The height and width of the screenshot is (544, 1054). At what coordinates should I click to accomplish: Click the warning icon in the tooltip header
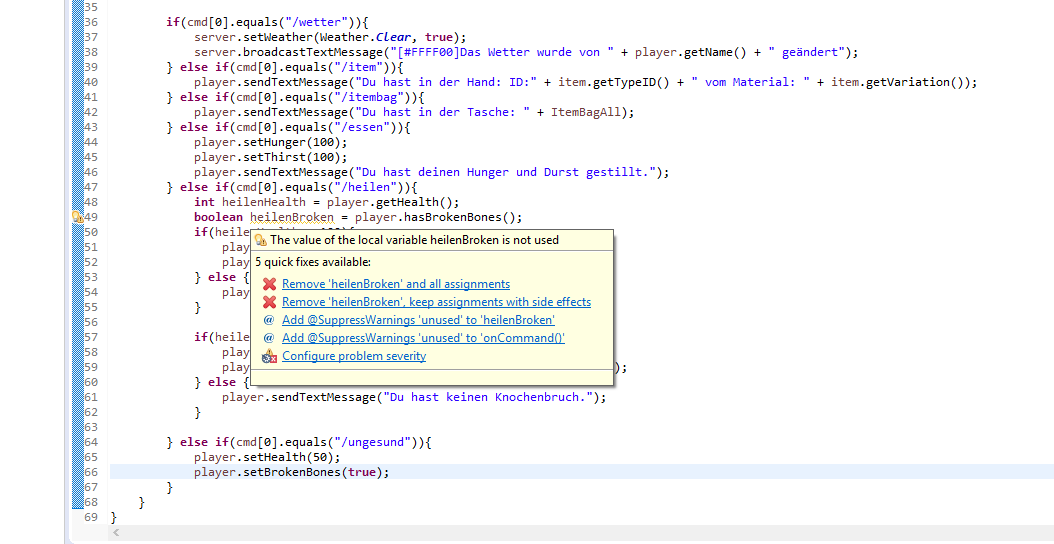[x=261, y=240]
